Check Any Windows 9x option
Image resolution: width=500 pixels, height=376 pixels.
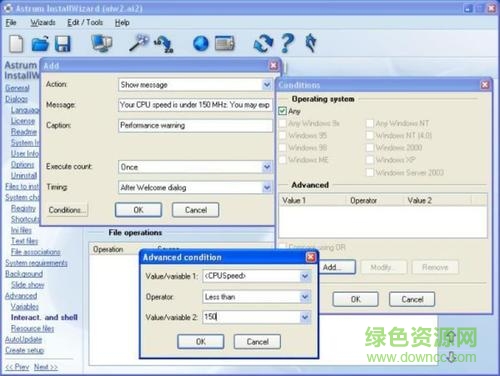point(282,123)
